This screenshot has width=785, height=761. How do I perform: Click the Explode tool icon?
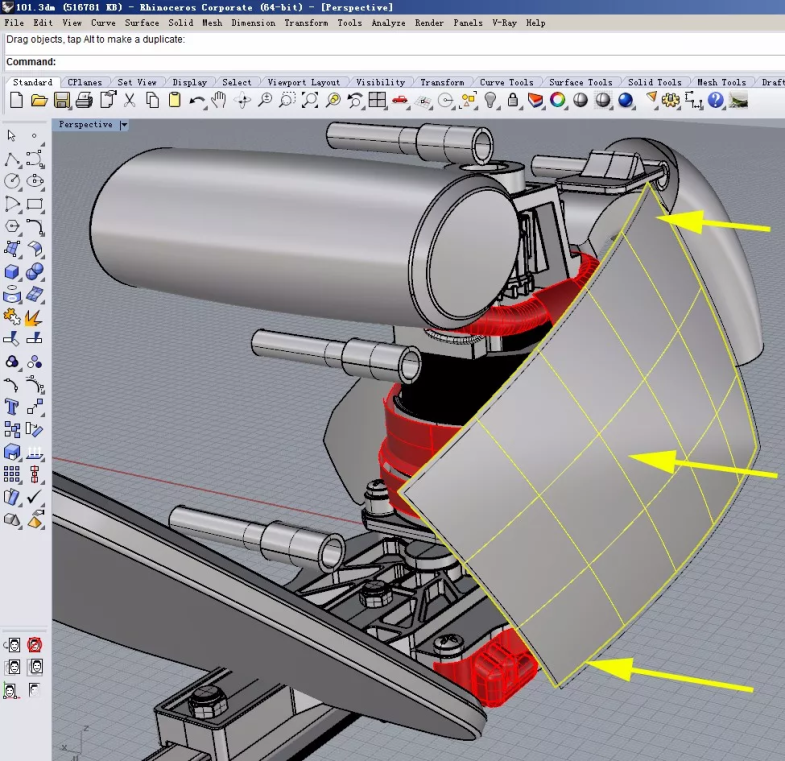pyautogui.click(x=34, y=317)
